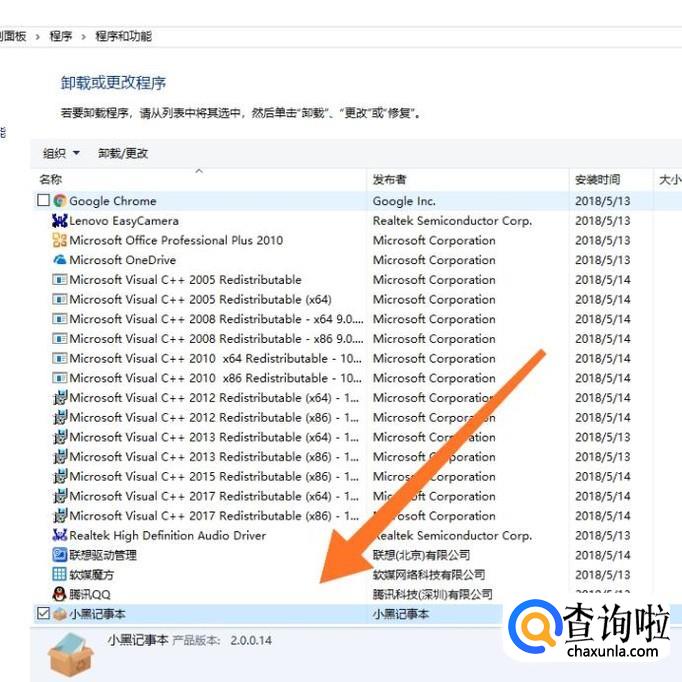Select 软媒魔方 program name
The image size is (682, 682).
coord(91,575)
